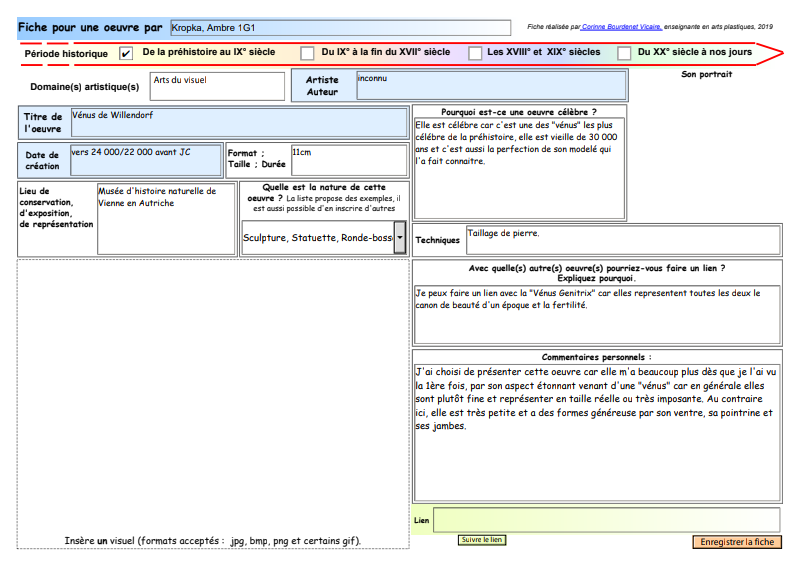
Task: Click the empty Insère un visuel image area
Action: pyautogui.click(x=212, y=395)
